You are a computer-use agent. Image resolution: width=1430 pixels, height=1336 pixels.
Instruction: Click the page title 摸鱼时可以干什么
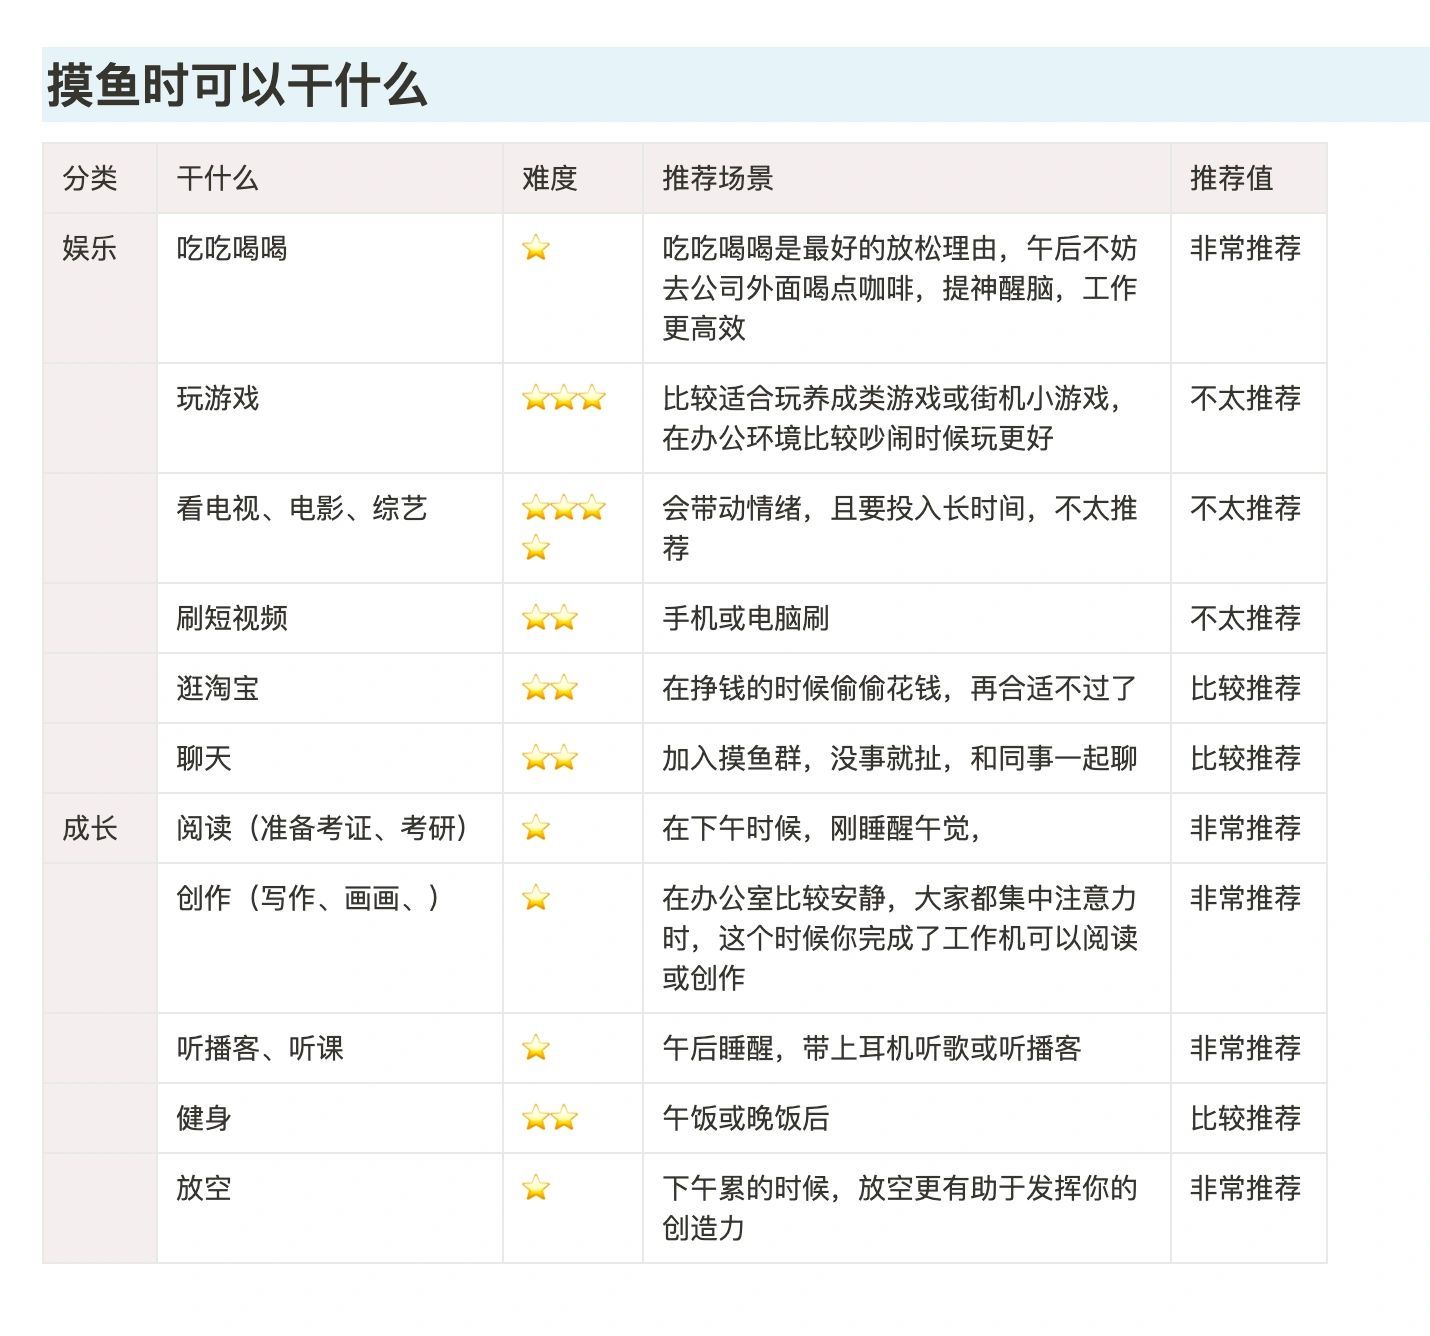238,84
